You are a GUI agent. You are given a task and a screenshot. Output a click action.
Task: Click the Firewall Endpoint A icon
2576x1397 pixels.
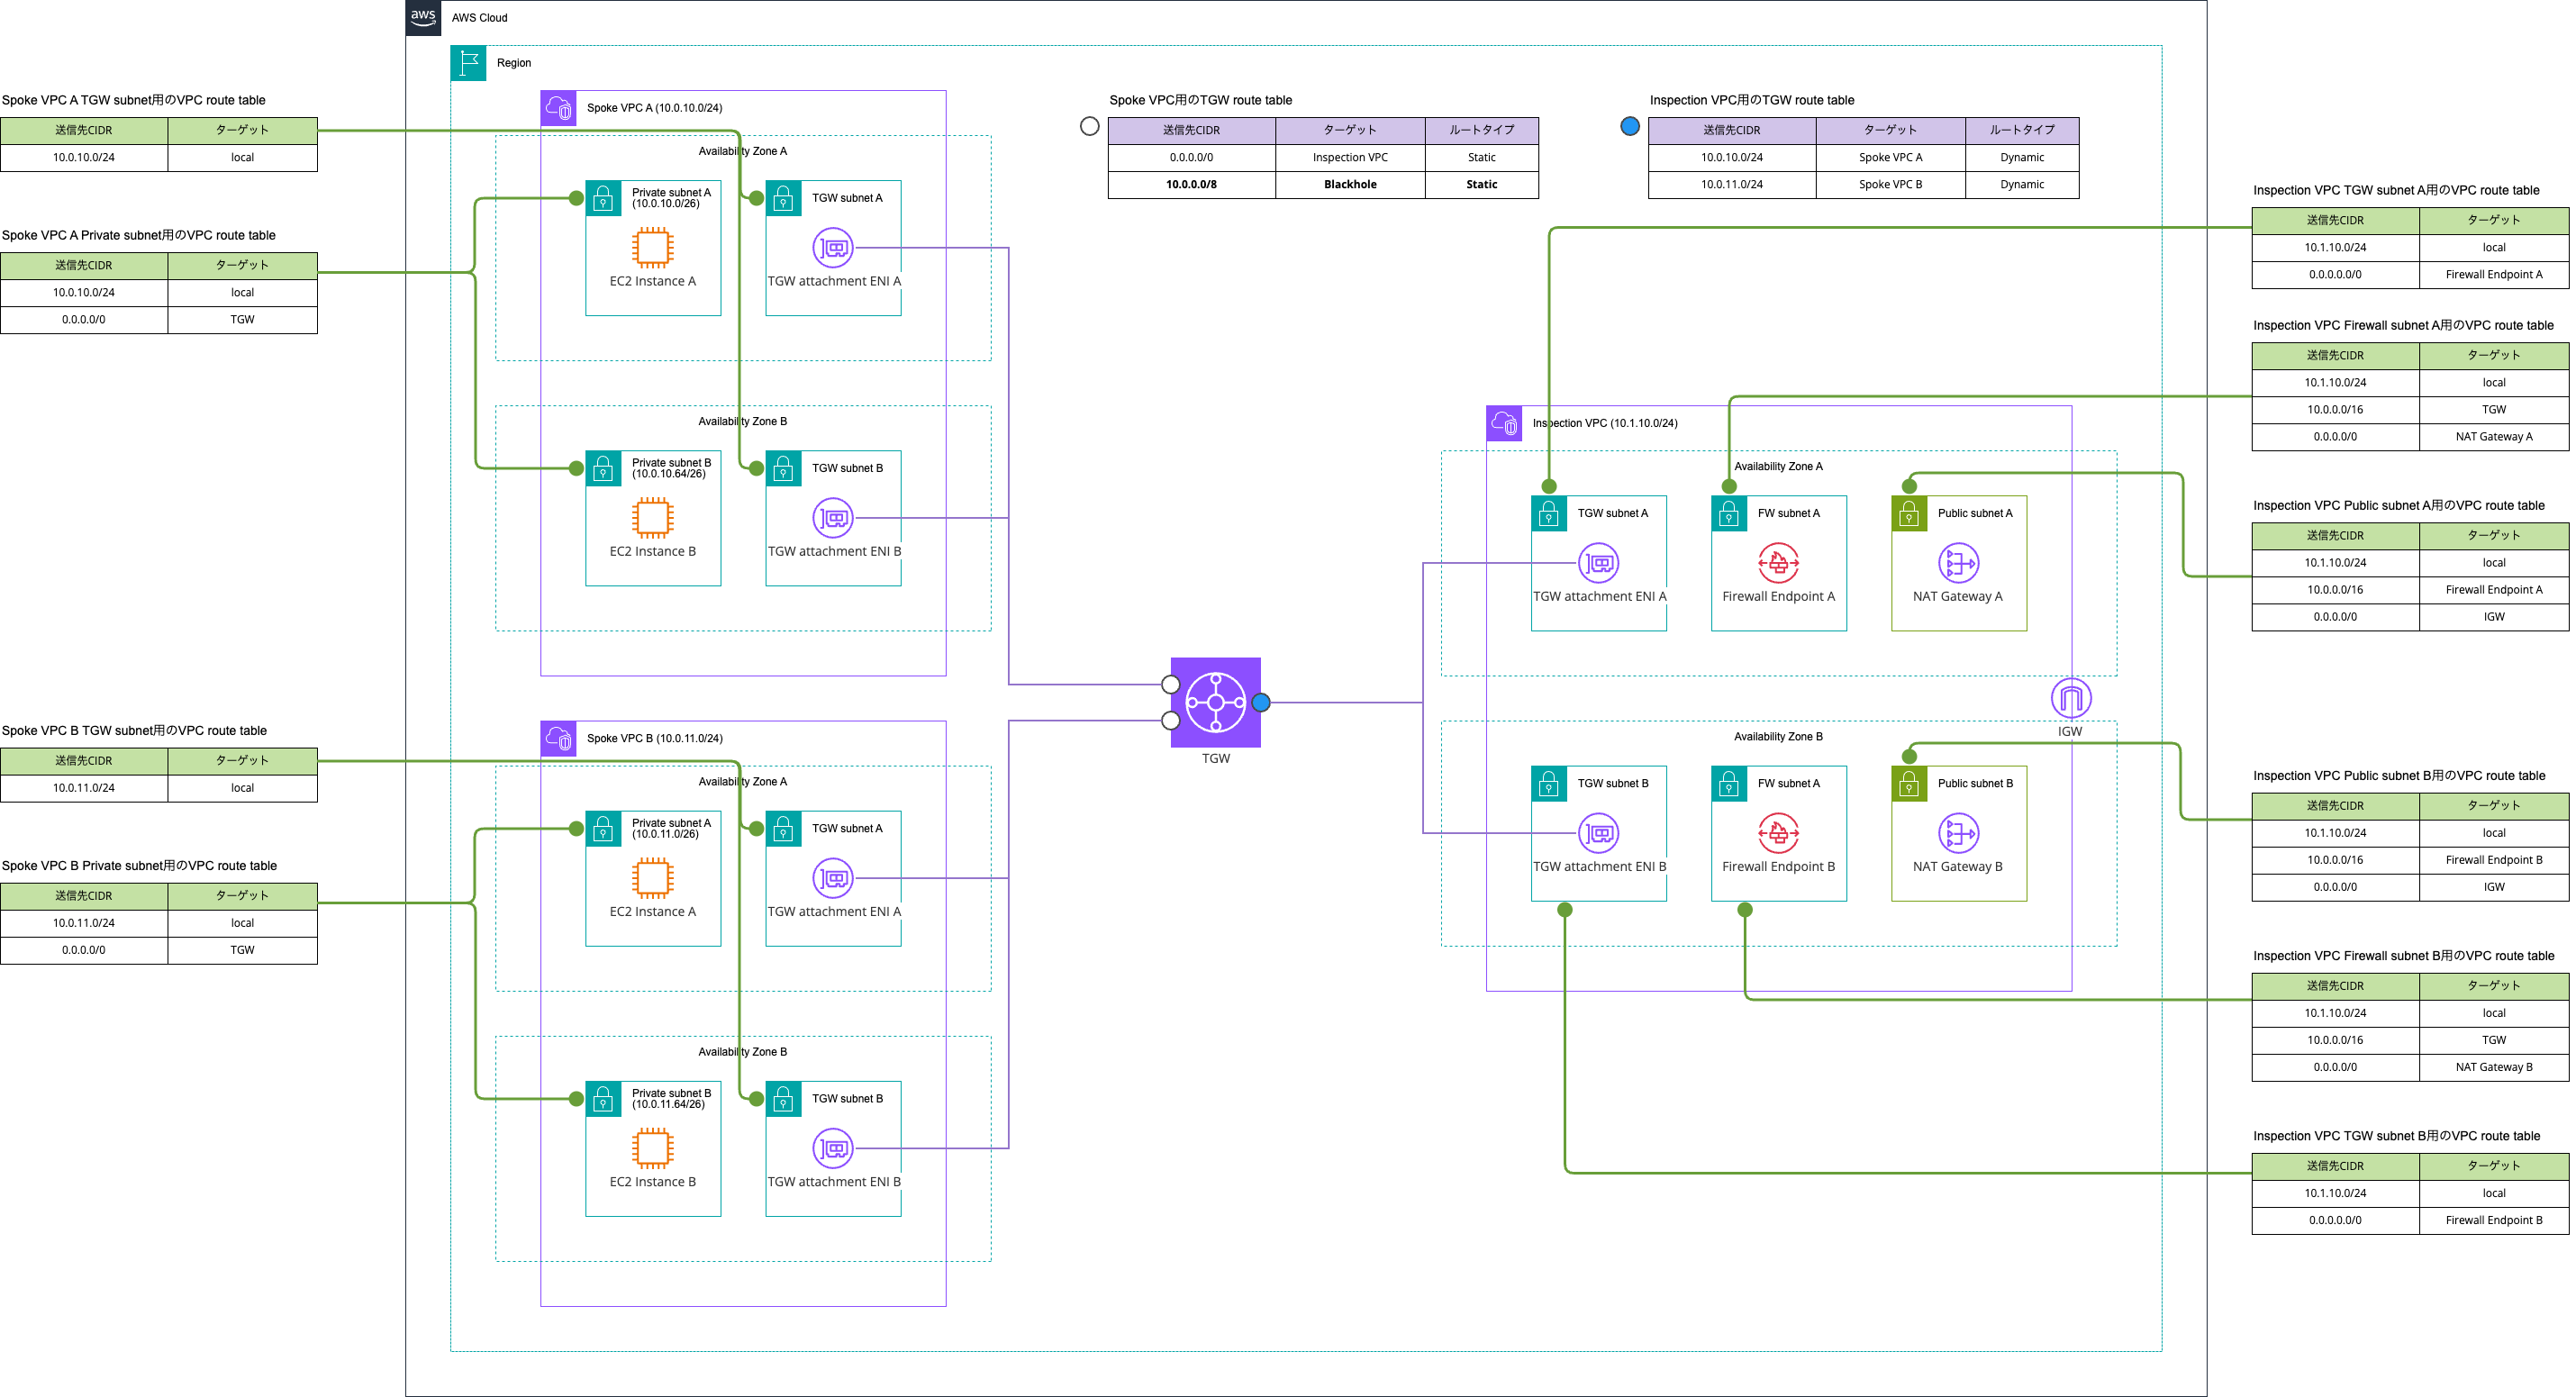(x=1779, y=563)
